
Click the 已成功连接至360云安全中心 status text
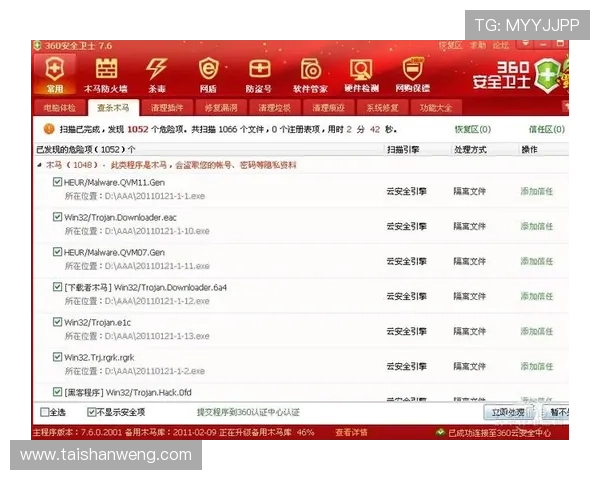tap(500, 433)
